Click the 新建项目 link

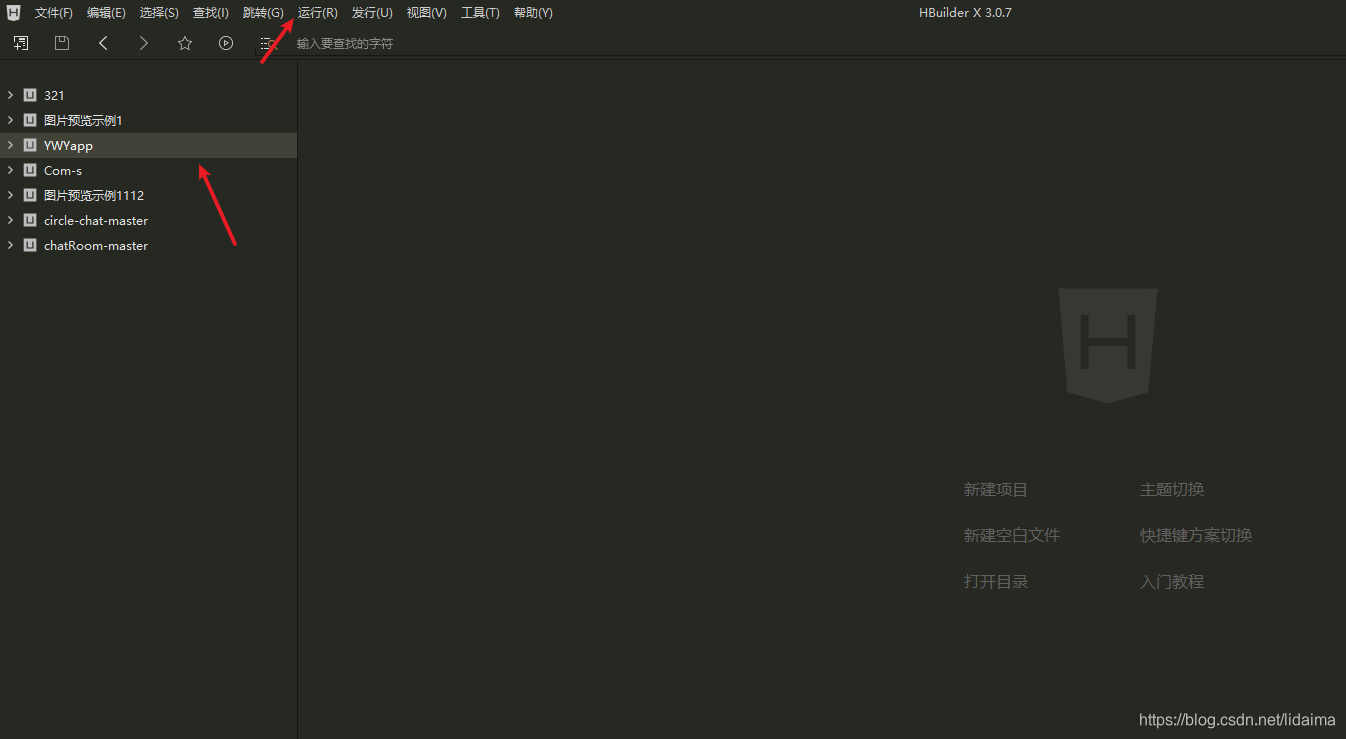pos(996,490)
